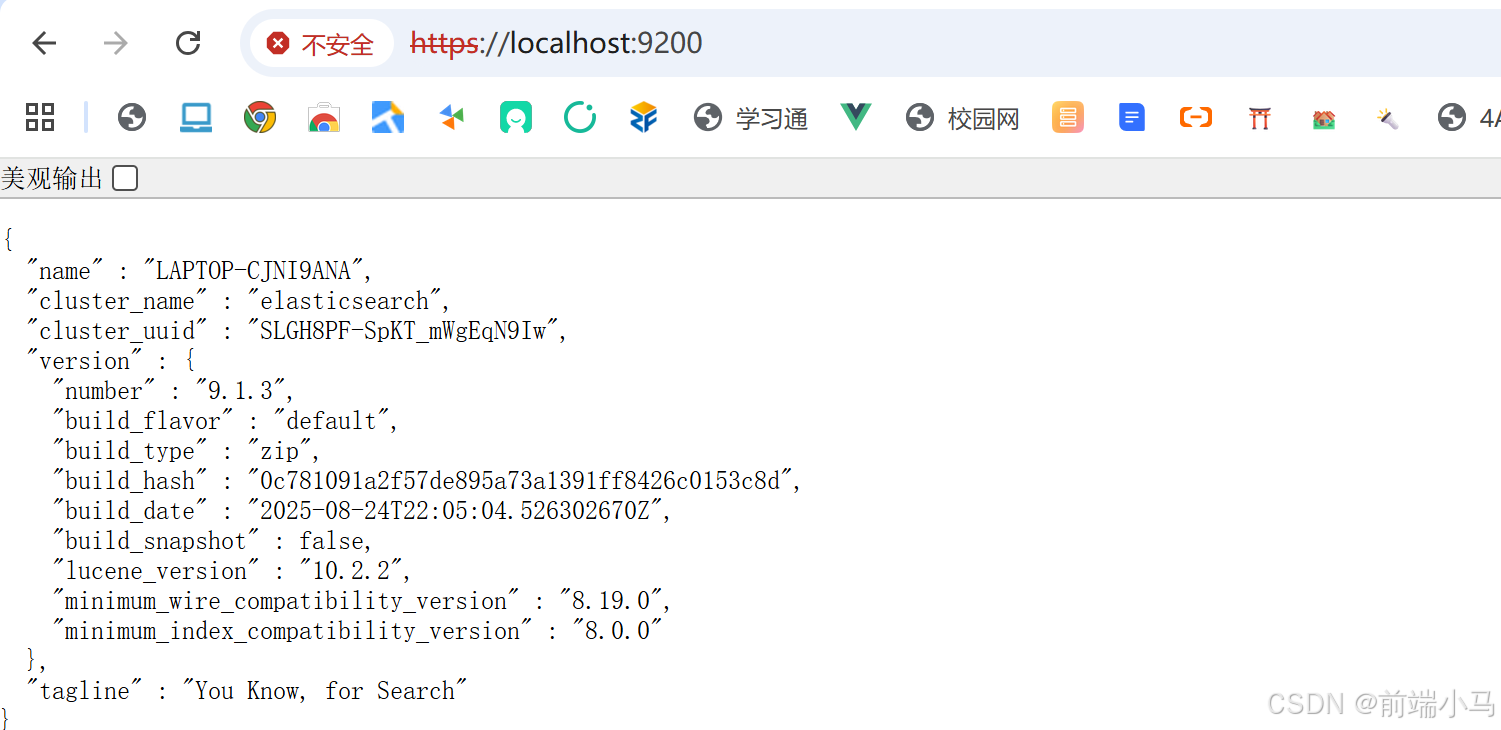This screenshot has width=1501, height=730.
Task: Open the multicolor pinwheel bookmark icon
Action: click(452, 118)
